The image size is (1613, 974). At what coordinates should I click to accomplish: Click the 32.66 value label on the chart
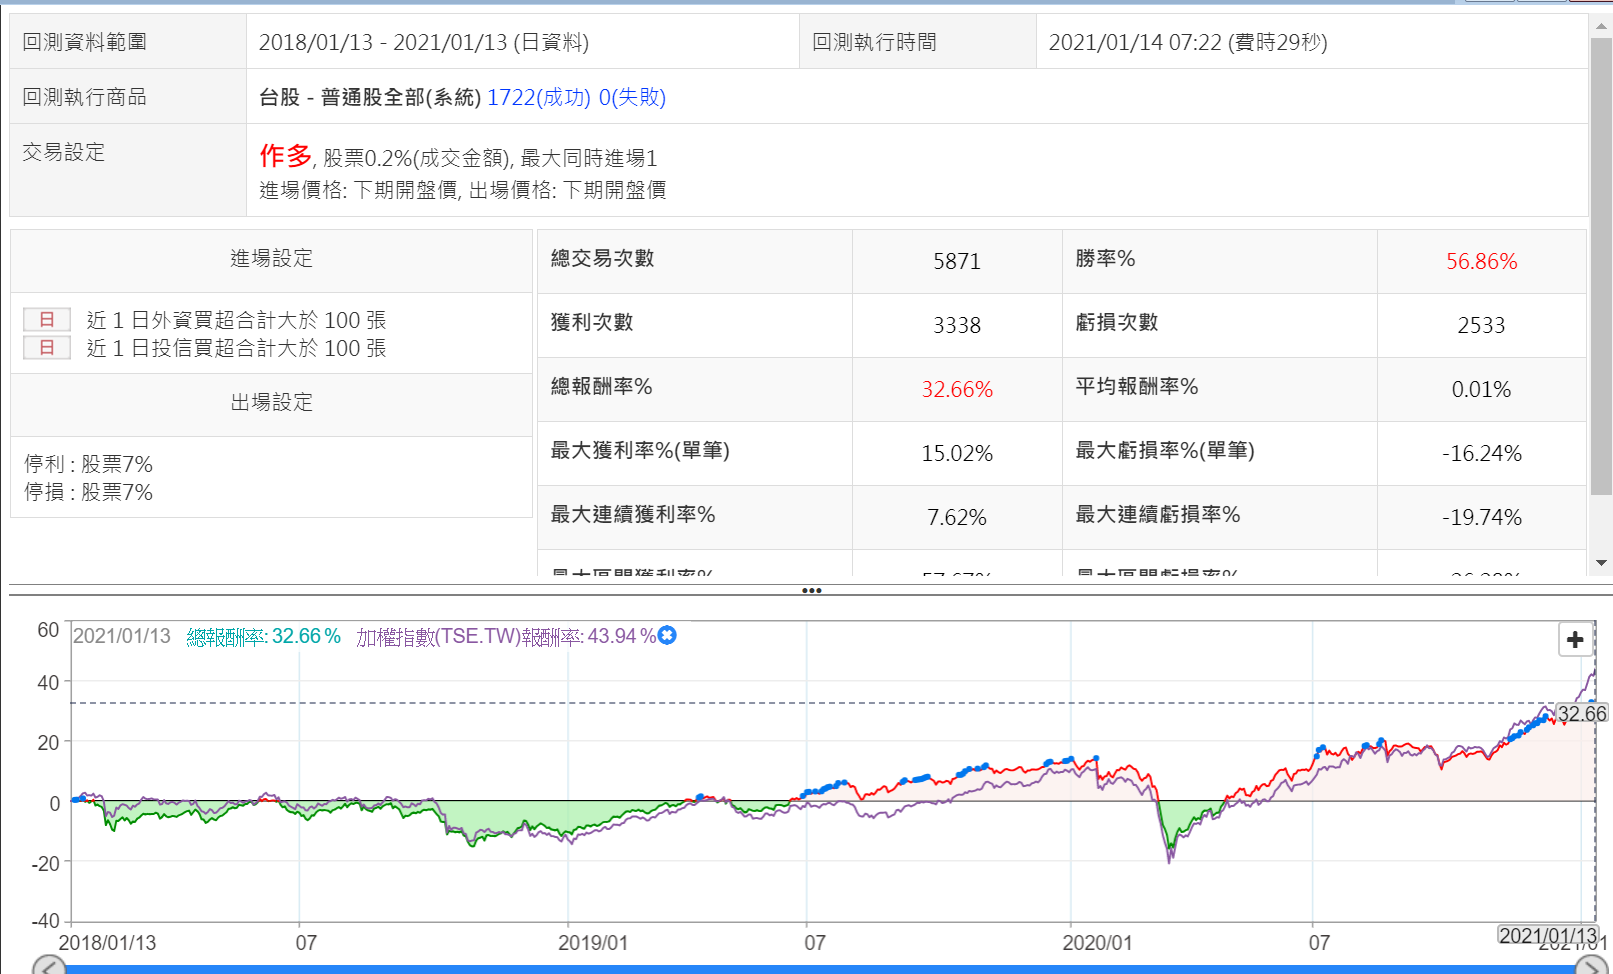tap(1581, 713)
